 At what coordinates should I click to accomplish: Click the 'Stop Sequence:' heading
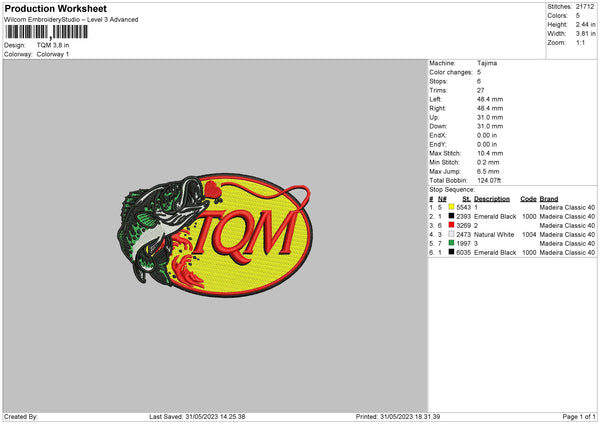pyautogui.click(x=452, y=190)
